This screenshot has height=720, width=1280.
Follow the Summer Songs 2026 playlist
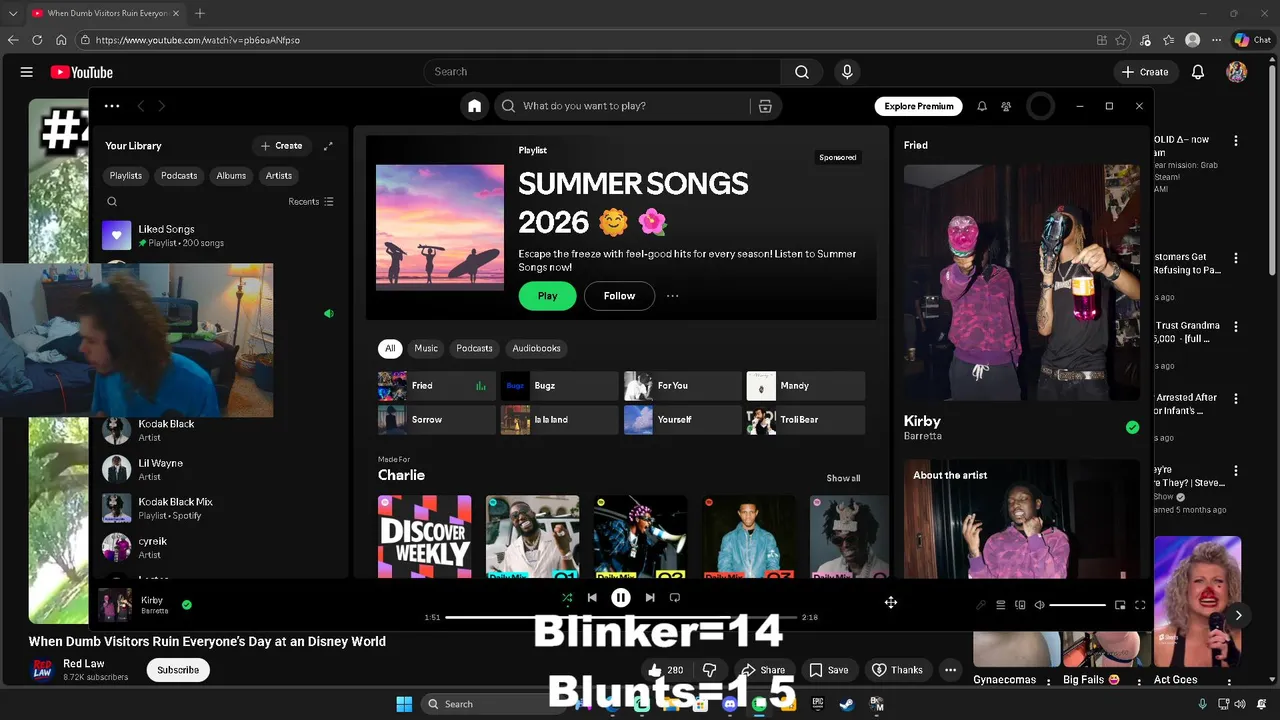pyautogui.click(x=619, y=296)
